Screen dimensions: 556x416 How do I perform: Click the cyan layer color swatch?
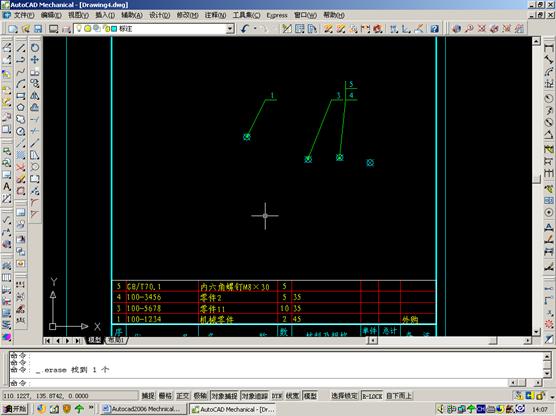pos(114,29)
